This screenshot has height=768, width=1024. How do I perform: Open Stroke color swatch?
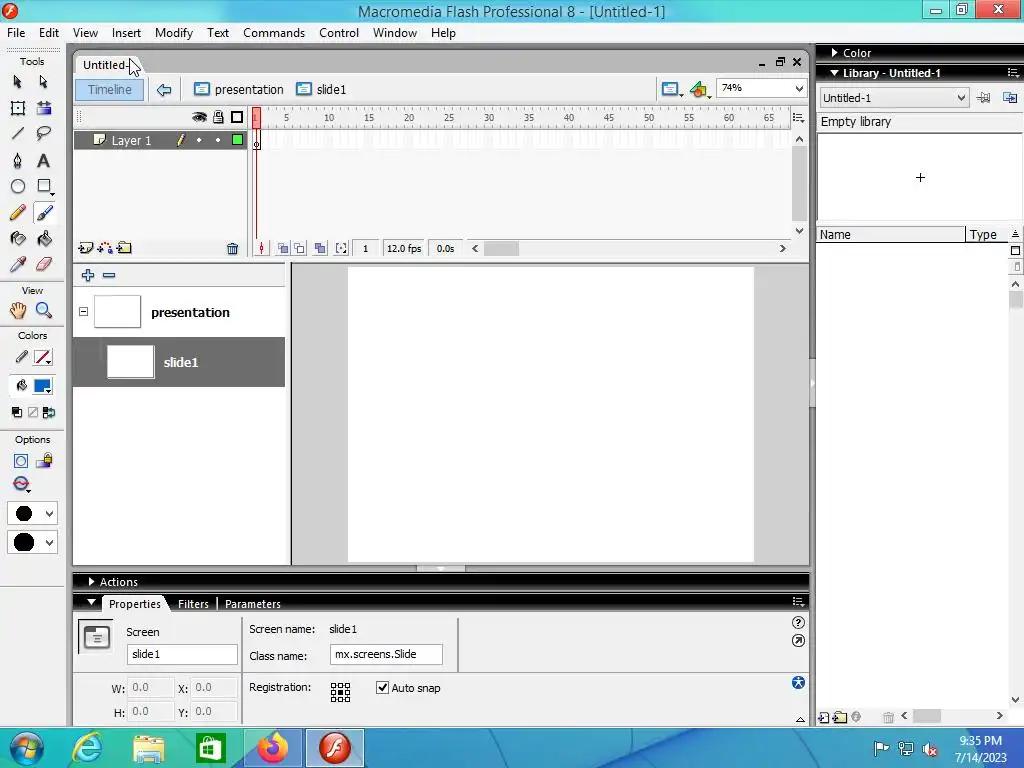point(43,357)
